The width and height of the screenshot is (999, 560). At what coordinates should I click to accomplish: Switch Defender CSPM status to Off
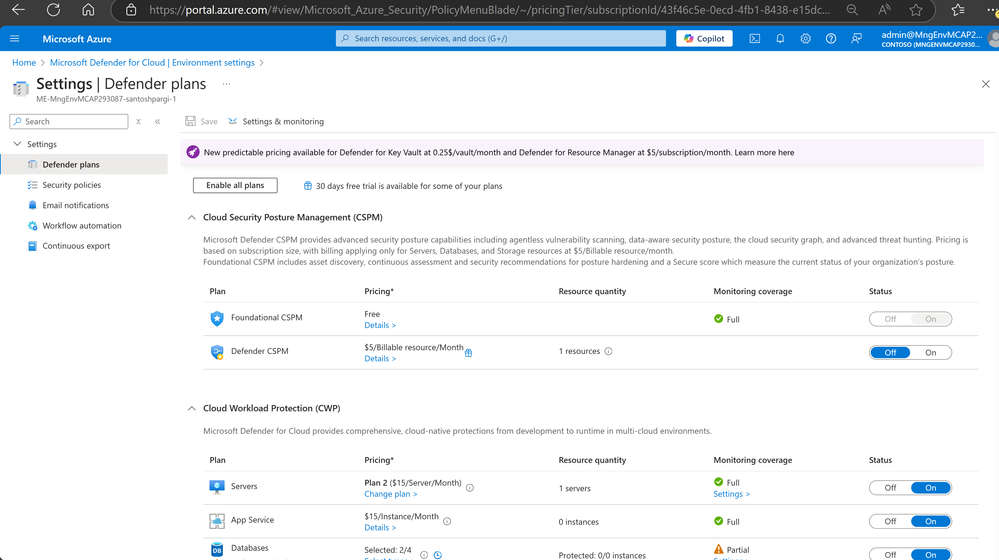890,352
